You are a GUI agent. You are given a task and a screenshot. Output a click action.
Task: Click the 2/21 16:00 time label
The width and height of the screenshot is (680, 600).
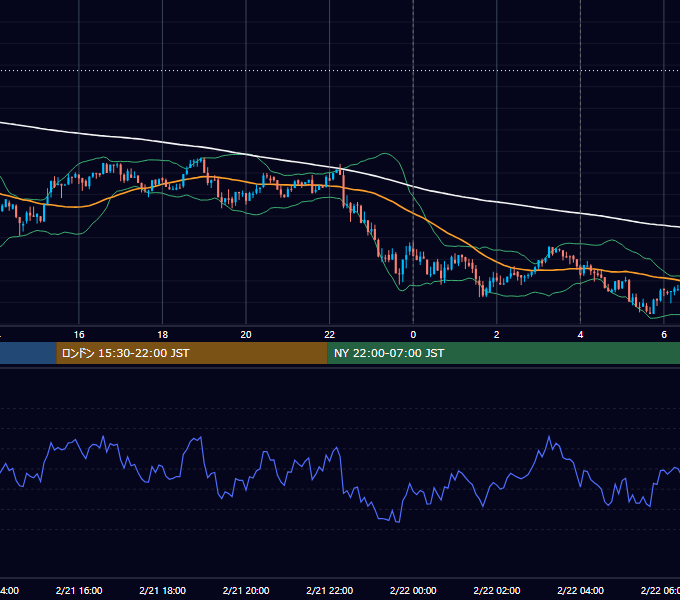pyautogui.click(x=79, y=590)
